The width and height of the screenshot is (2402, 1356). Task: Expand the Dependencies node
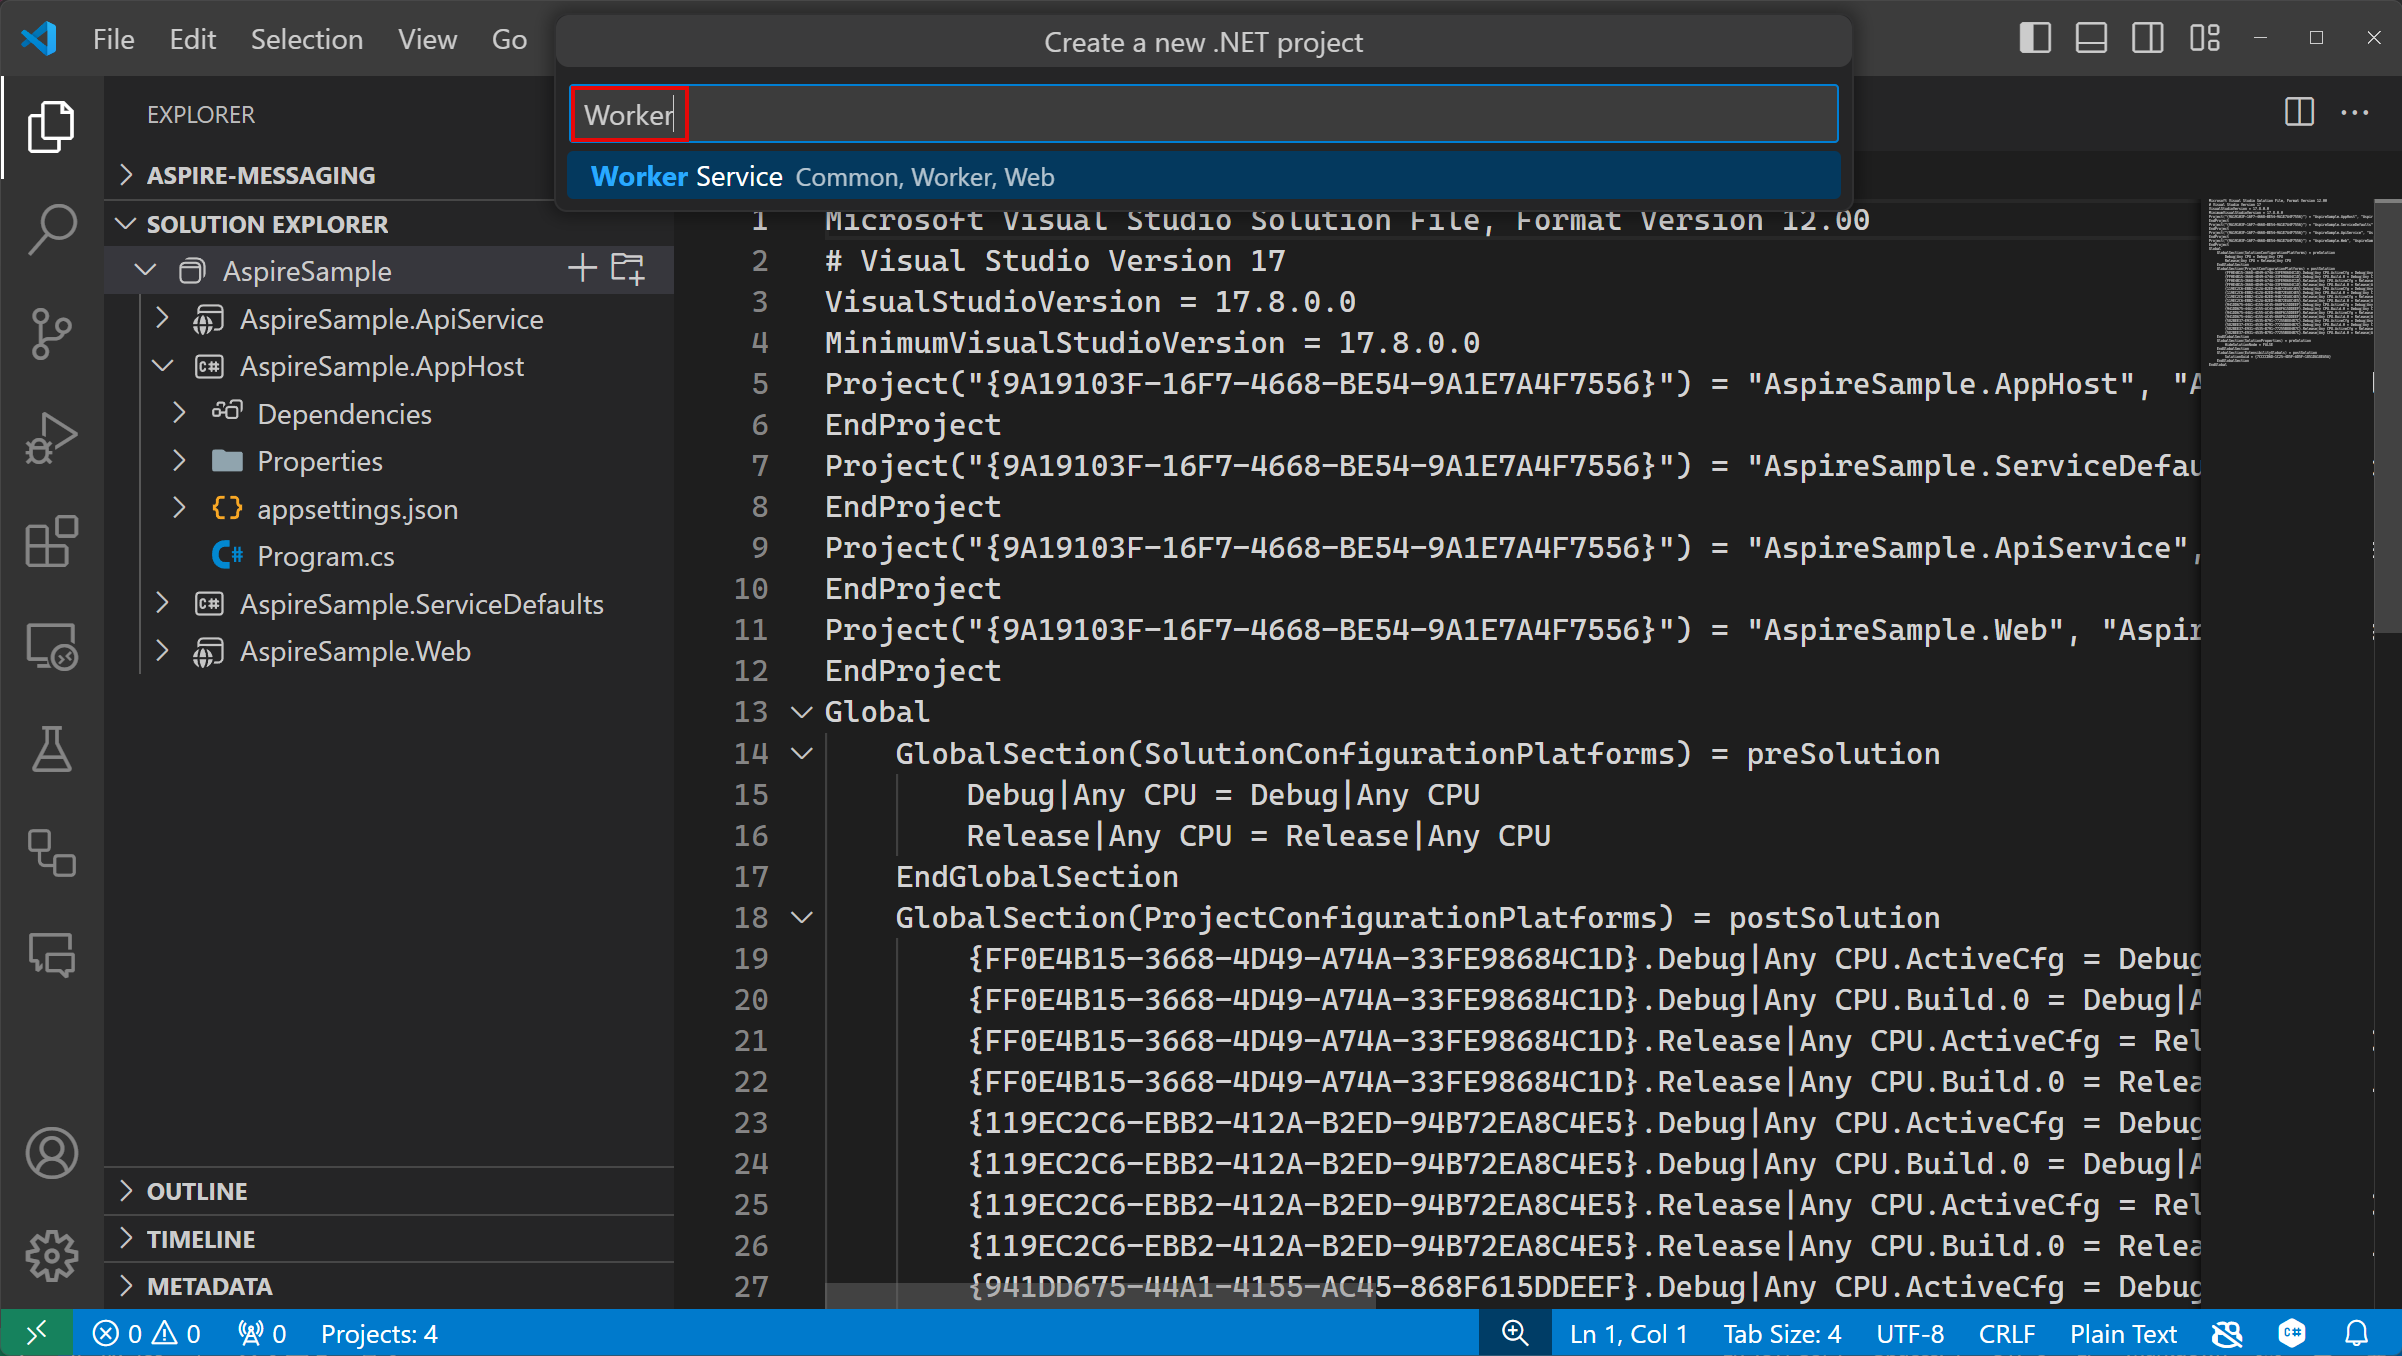[179, 413]
